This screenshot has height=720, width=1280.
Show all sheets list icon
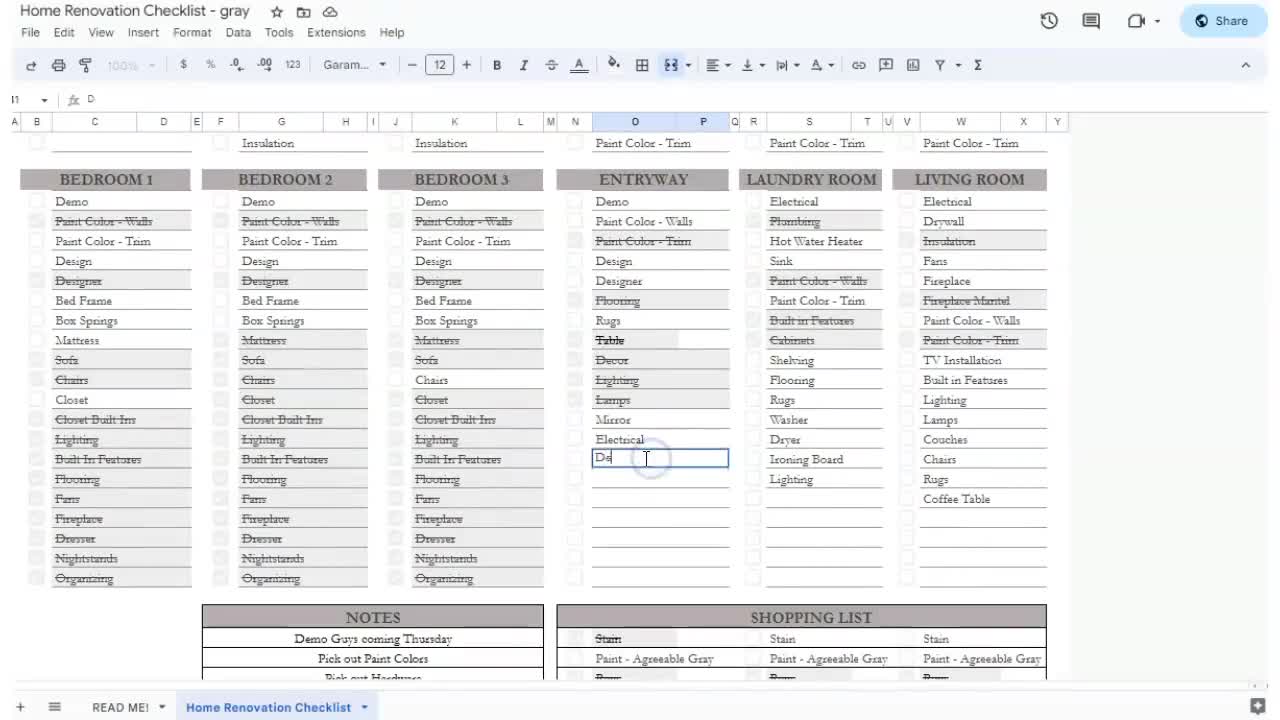54,707
